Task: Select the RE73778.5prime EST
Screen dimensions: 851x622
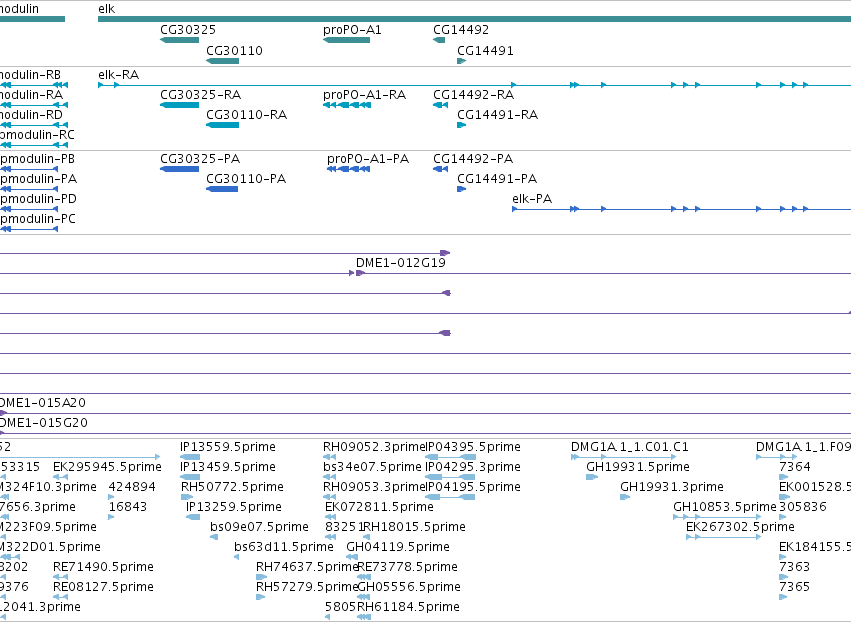Action: point(364,577)
